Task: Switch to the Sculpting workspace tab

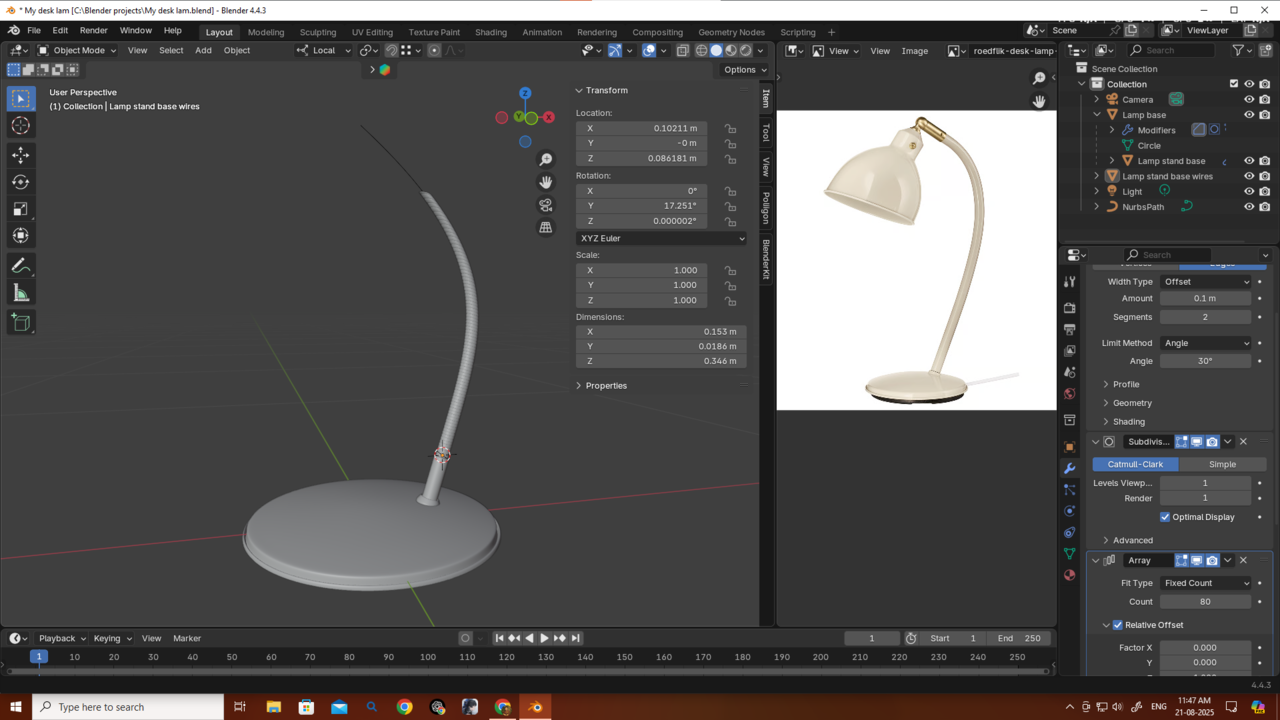Action: click(x=318, y=32)
